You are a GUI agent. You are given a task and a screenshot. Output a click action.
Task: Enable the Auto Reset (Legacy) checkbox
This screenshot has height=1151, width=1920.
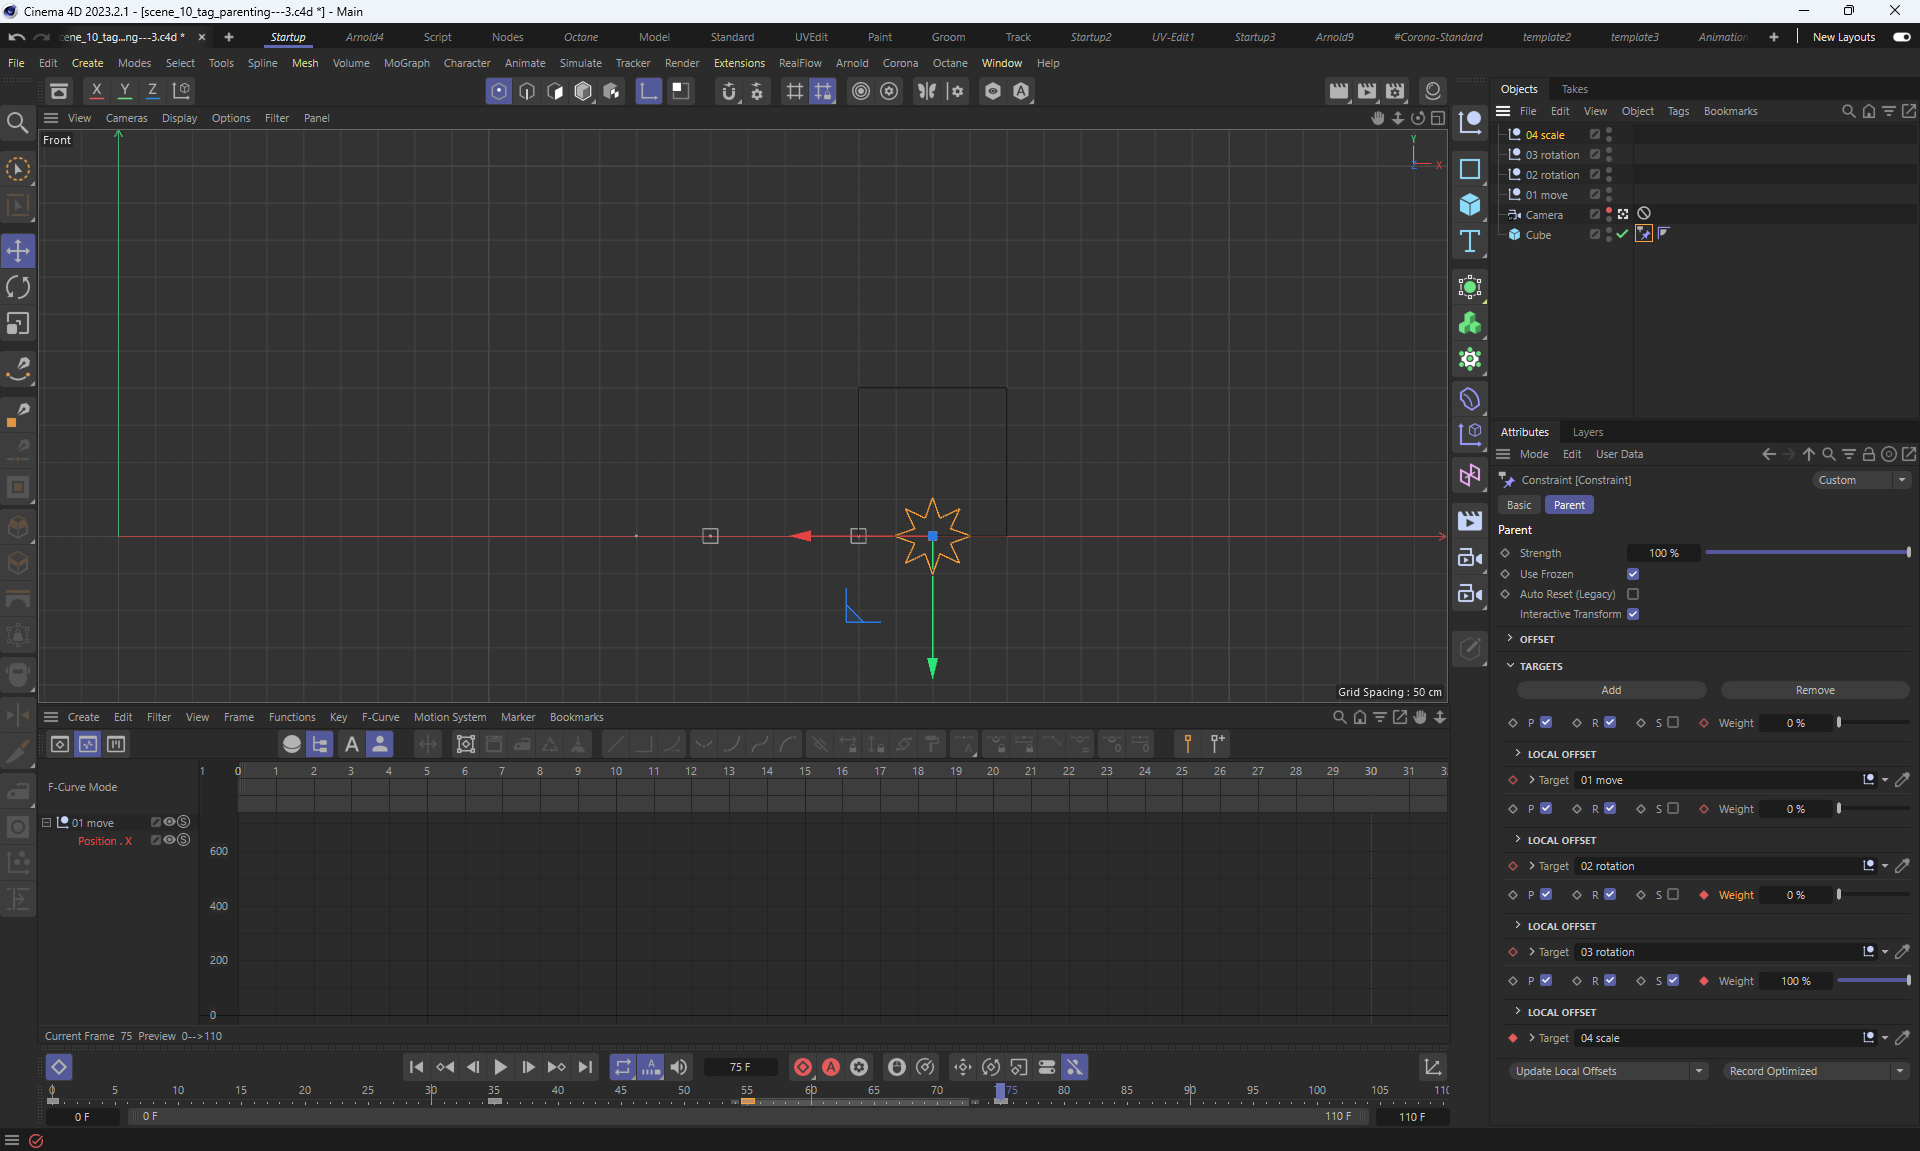point(1633,594)
